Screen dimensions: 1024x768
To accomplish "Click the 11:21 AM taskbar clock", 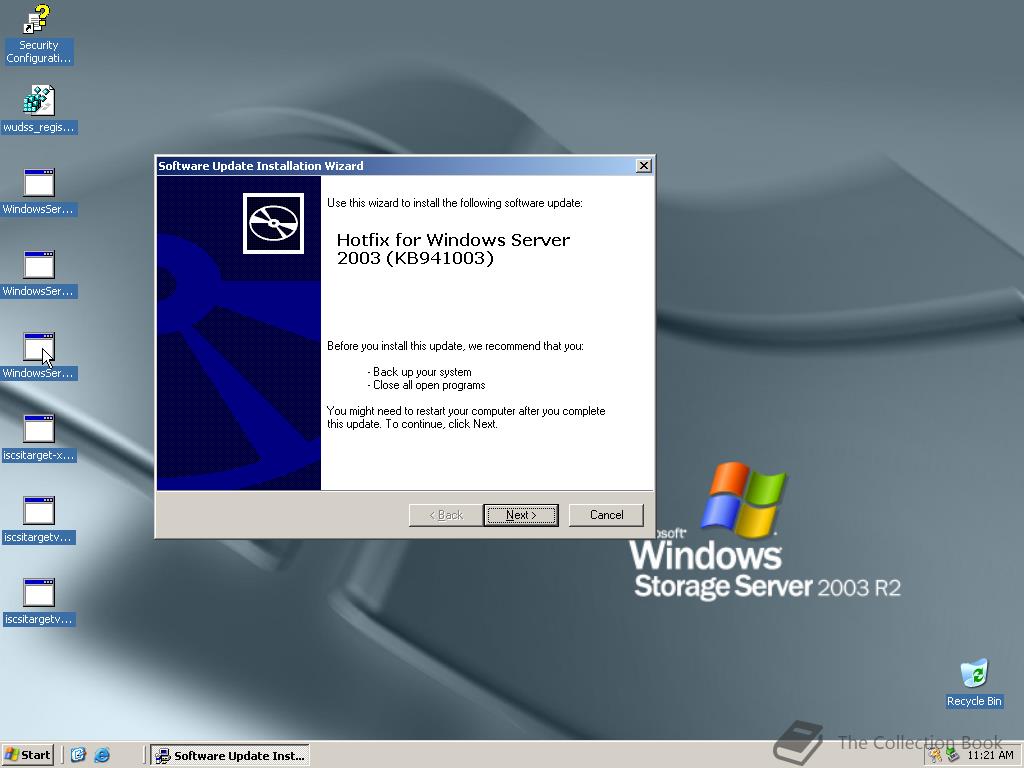I will click(990, 755).
